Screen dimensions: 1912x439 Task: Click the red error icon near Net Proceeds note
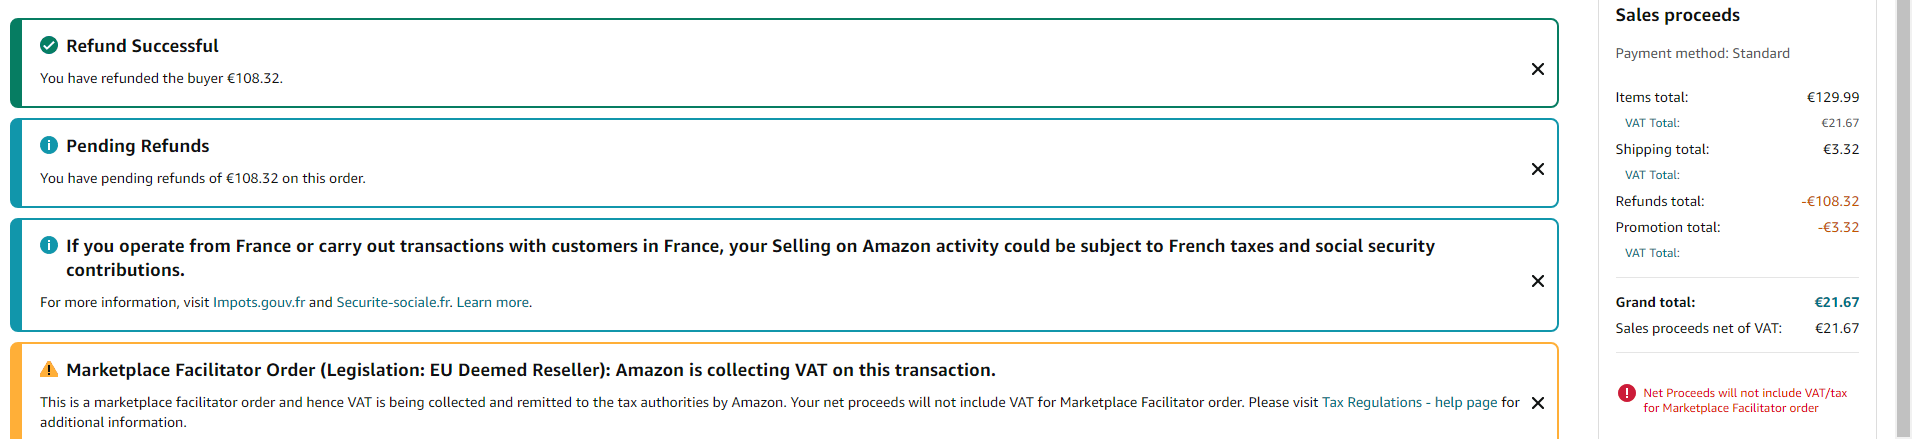[x=1626, y=393]
